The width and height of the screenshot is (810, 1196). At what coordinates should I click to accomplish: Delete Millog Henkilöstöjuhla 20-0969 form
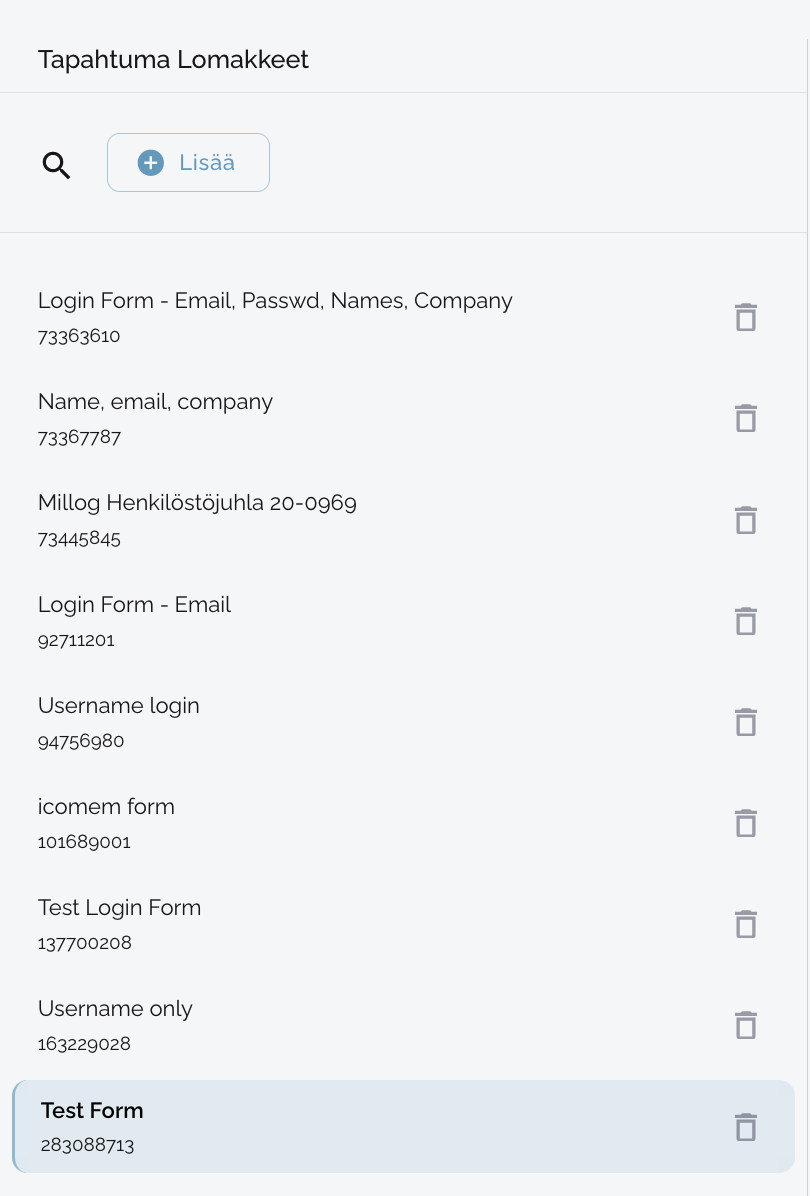click(x=745, y=520)
